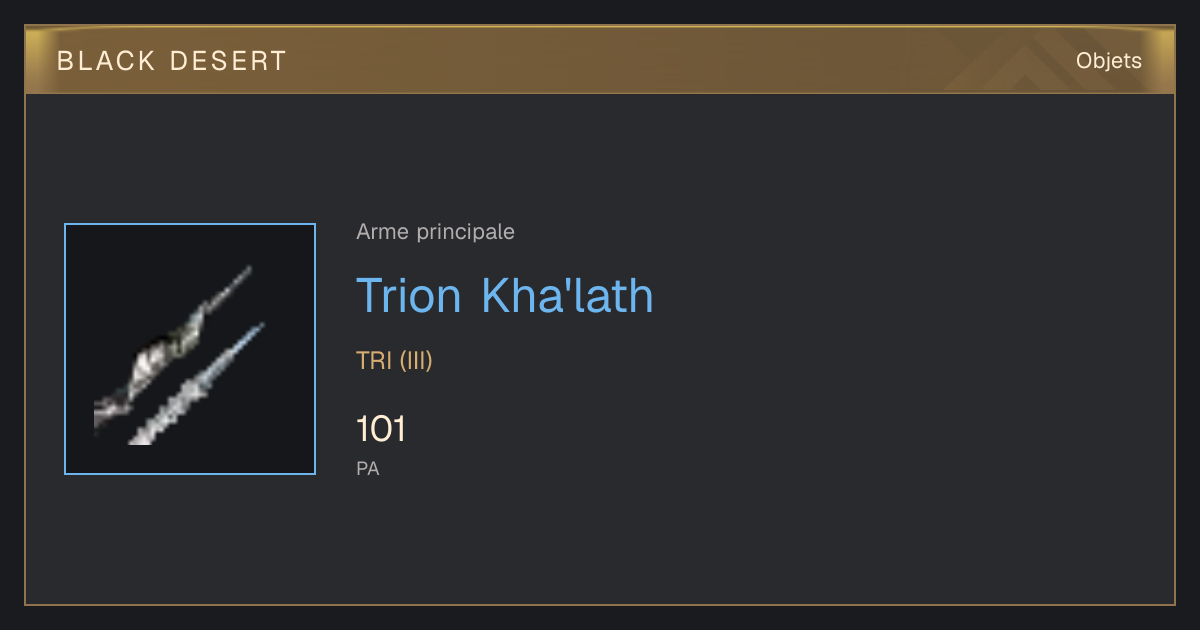Click the BLACK DESERT header title

(172, 61)
